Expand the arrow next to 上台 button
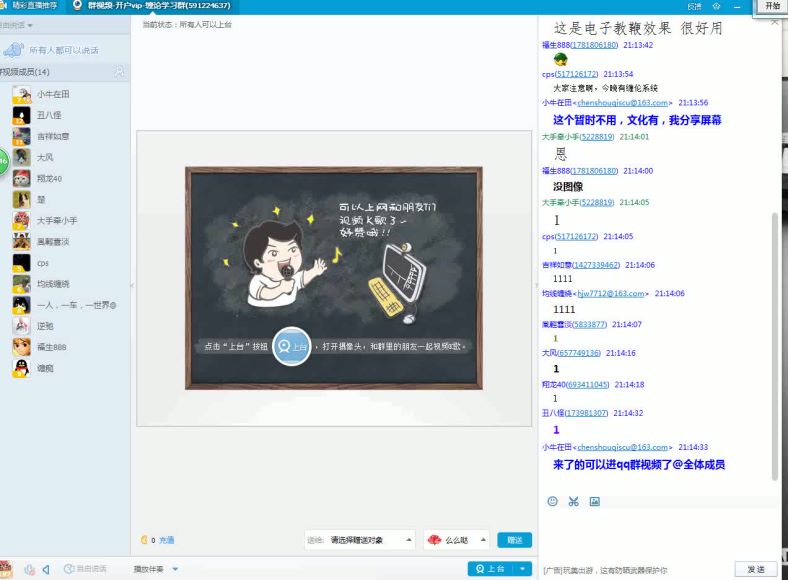Viewport: 788px width, 580px height. point(523,569)
